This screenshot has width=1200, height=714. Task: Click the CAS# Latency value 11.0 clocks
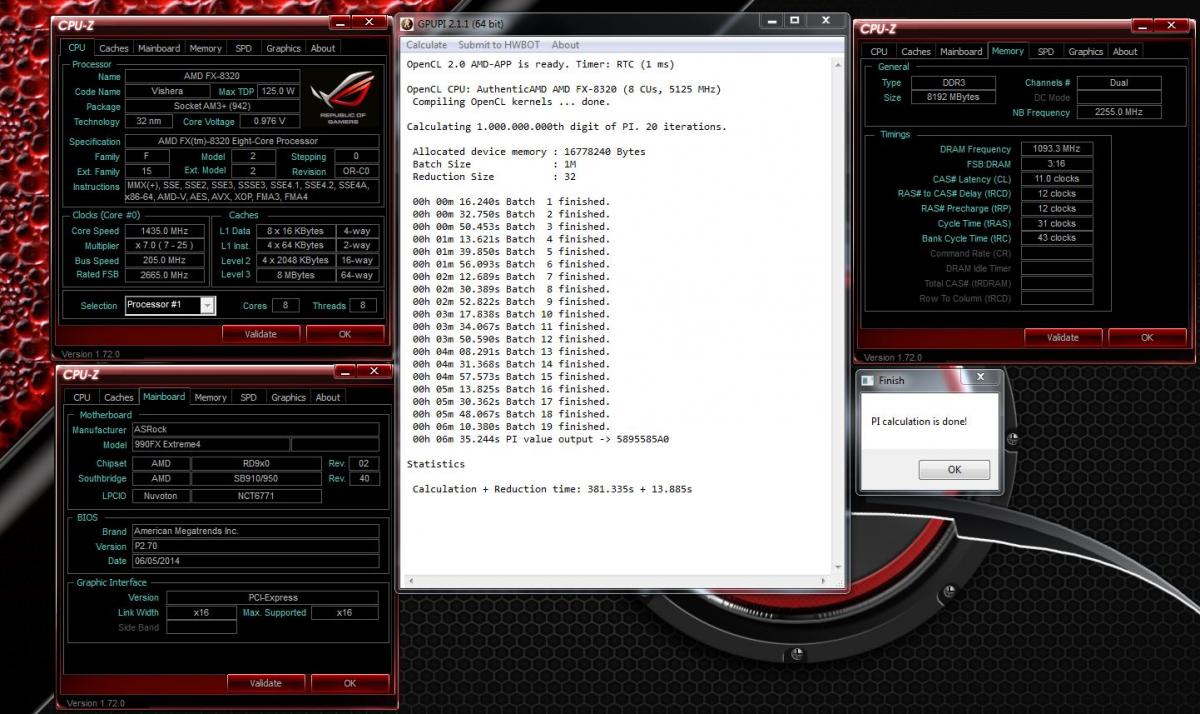[1056, 179]
